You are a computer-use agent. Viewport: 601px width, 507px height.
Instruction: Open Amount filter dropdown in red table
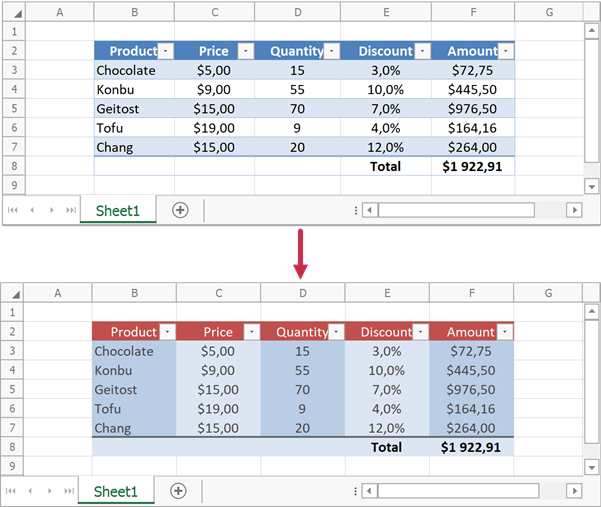point(505,332)
